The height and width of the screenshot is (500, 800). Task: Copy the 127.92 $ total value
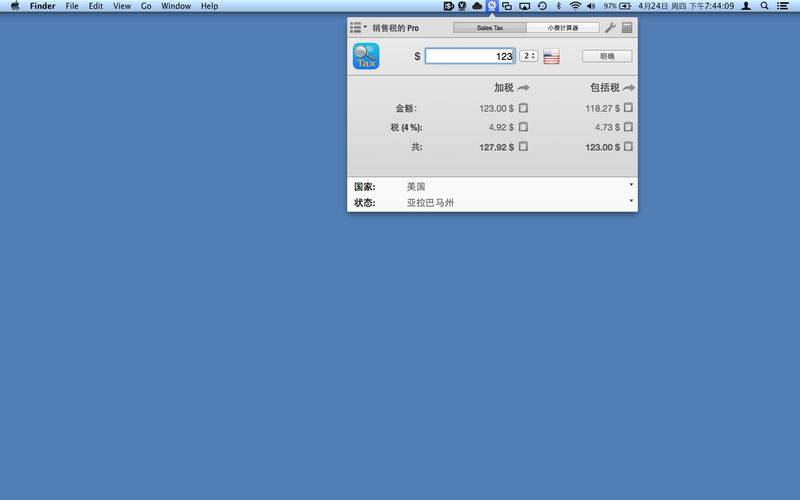click(x=523, y=146)
